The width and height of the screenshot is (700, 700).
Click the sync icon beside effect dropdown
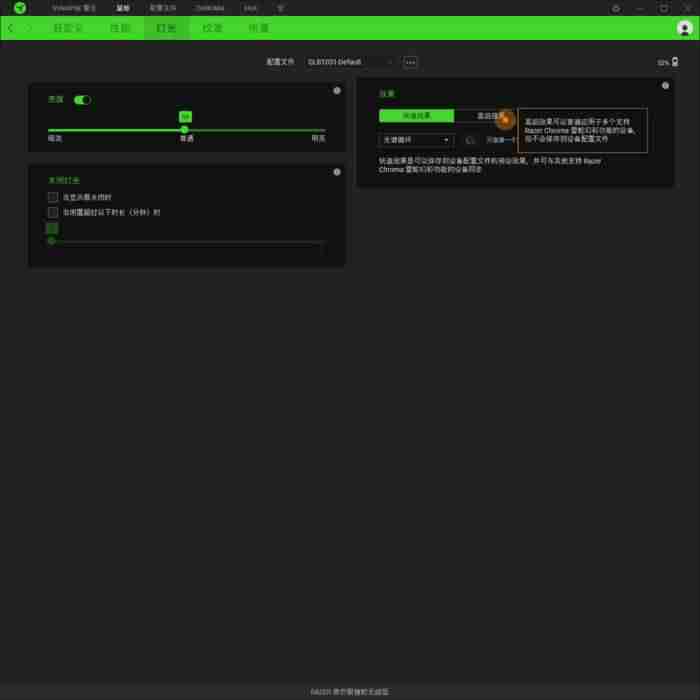tap(470, 140)
